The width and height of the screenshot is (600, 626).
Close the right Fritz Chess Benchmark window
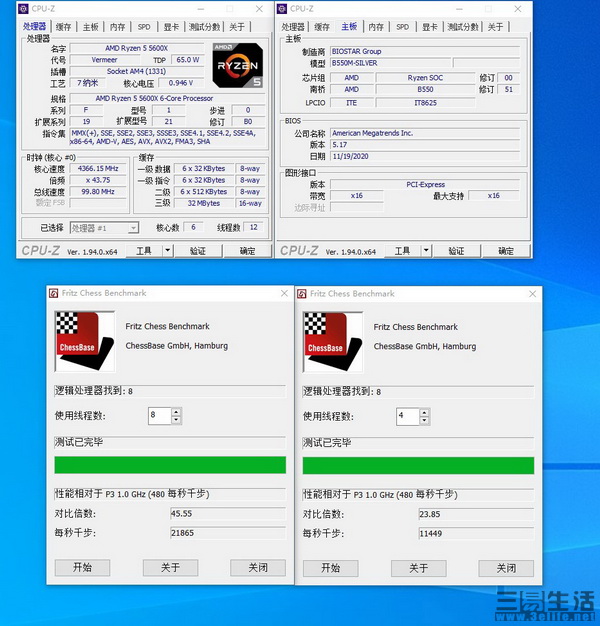(x=533, y=294)
